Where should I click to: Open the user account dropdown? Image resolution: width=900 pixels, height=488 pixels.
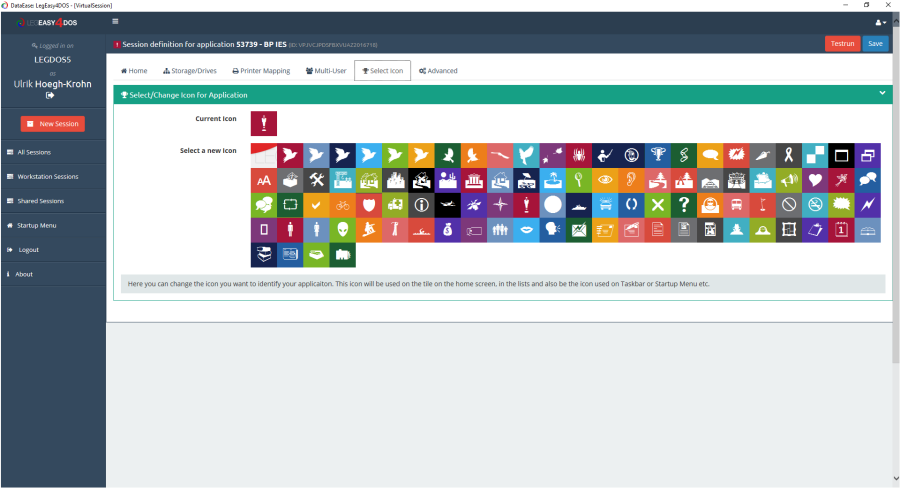880,21
